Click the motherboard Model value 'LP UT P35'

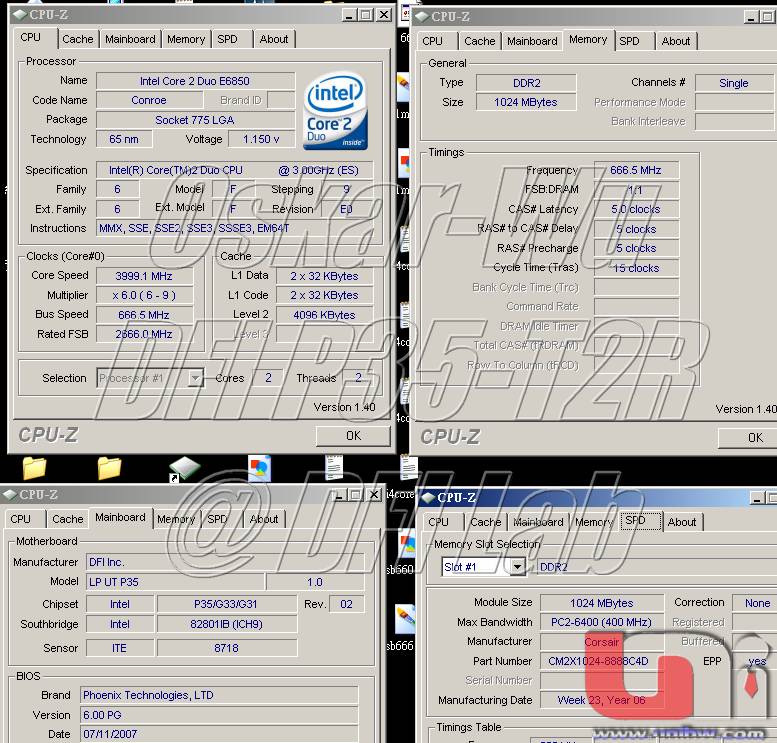pyautogui.click(x=175, y=582)
